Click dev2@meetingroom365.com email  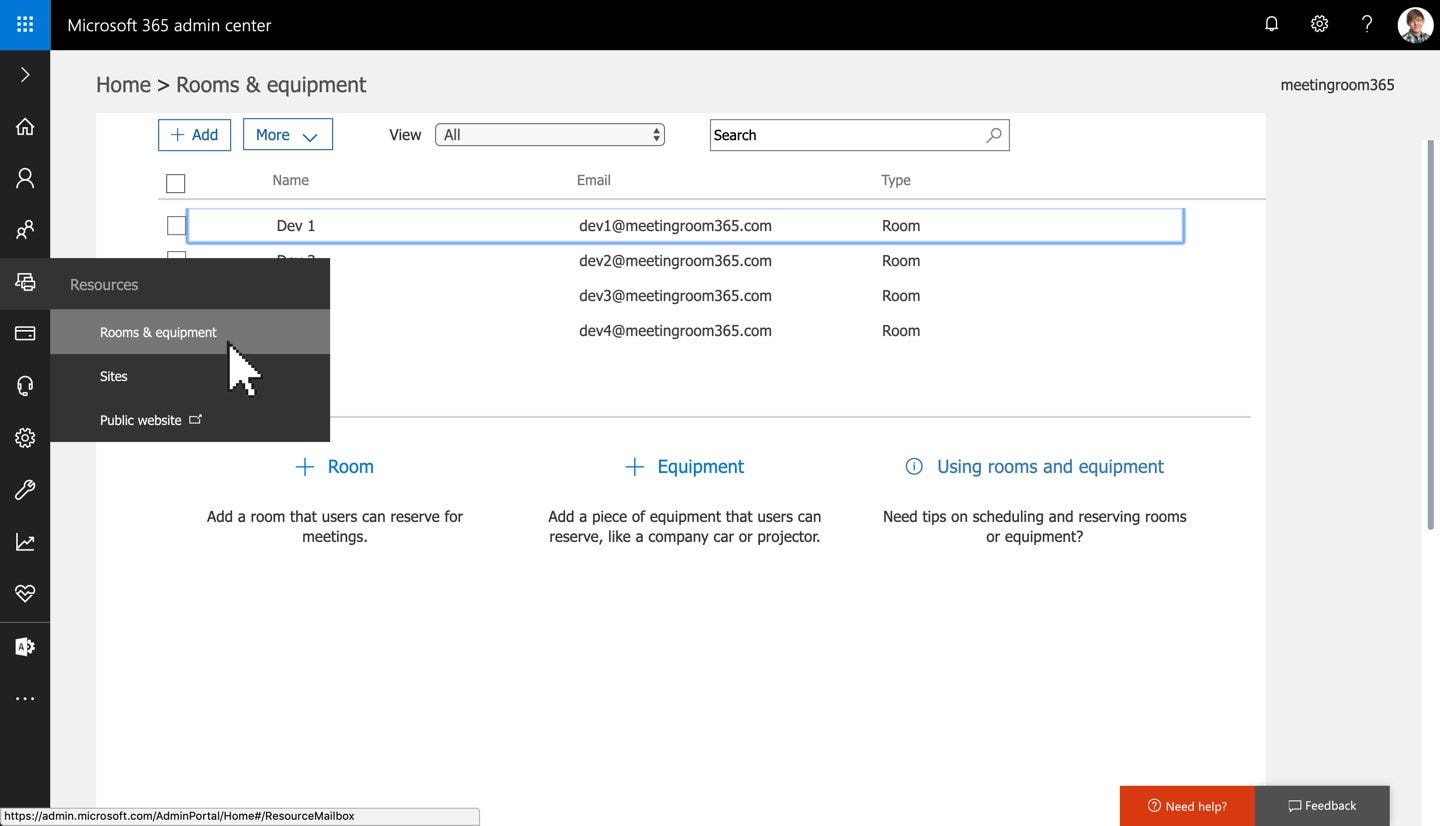(x=675, y=261)
